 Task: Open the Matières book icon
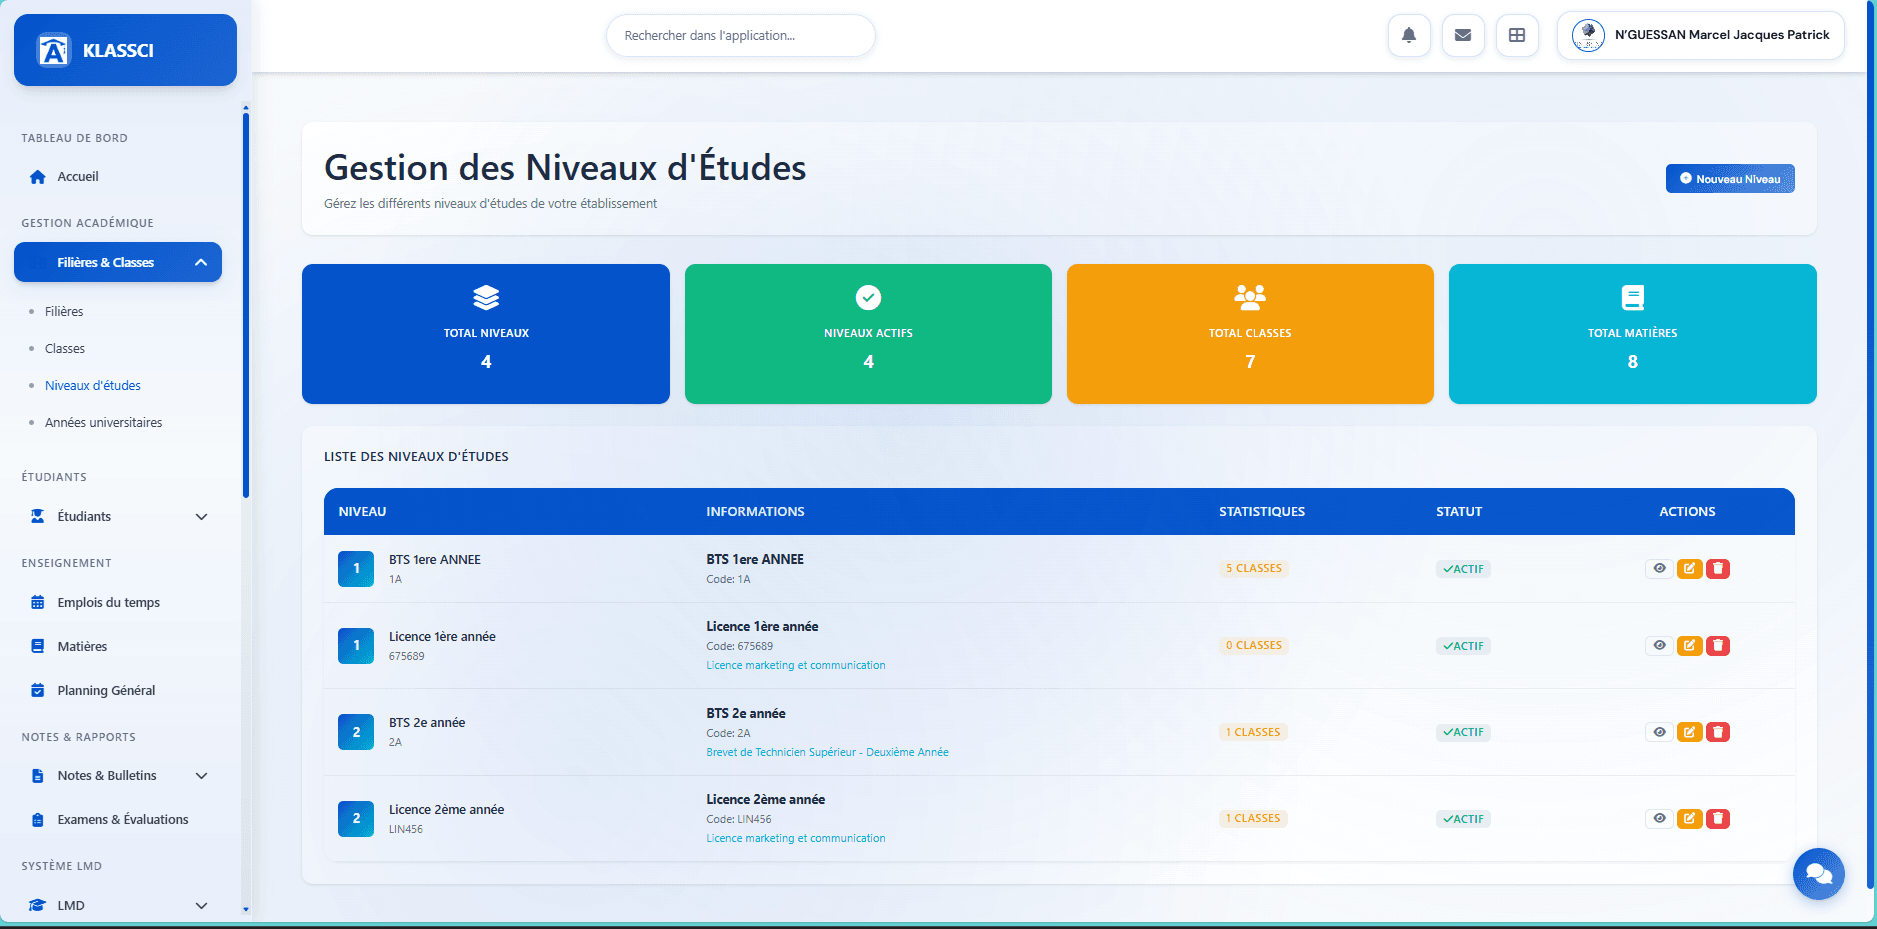37,646
